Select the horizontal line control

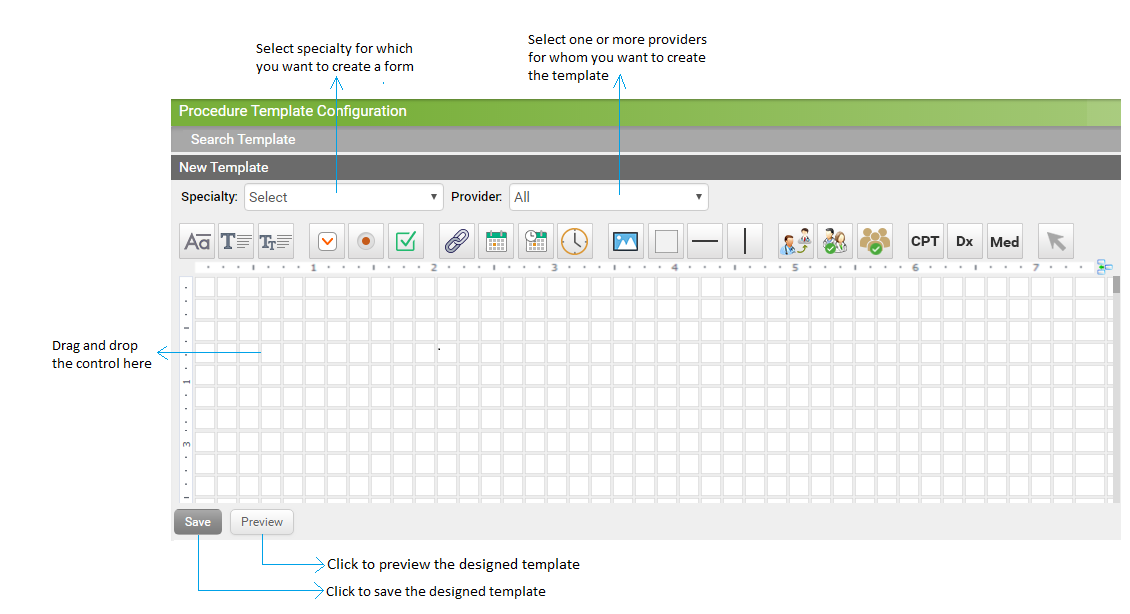(705, 241)
